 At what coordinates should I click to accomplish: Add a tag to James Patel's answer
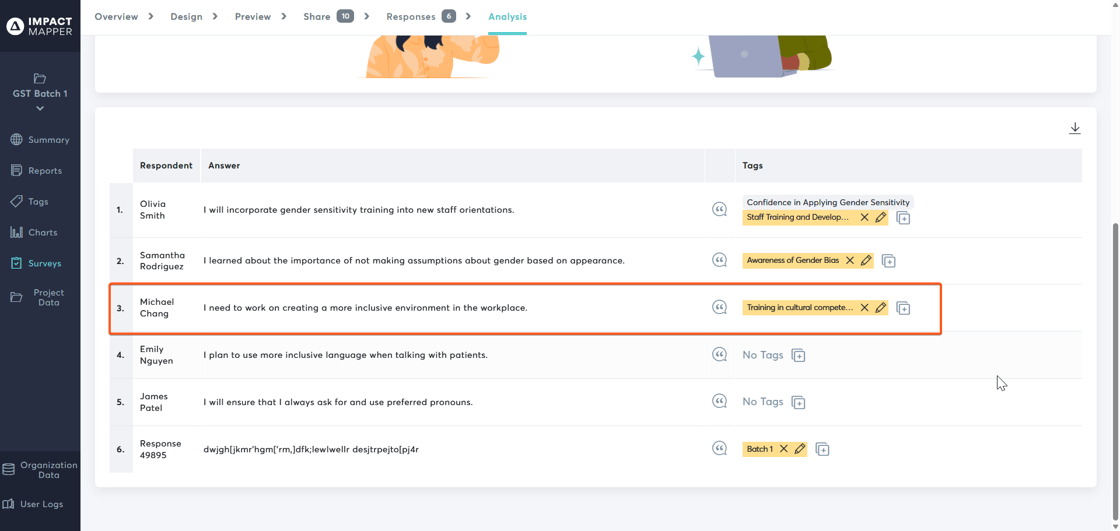click(x=798, y=402)
